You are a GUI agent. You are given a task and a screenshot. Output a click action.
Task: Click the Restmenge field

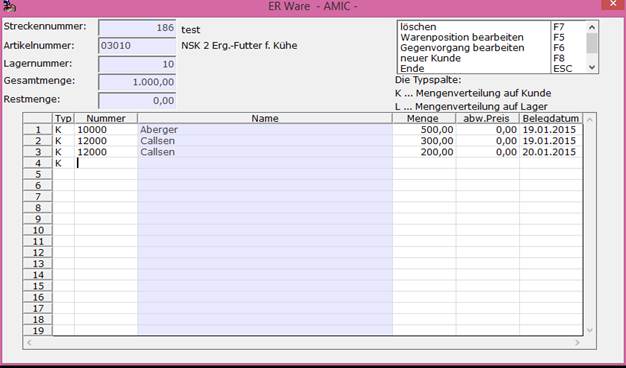pyautogui.click(x=137, y=101)
